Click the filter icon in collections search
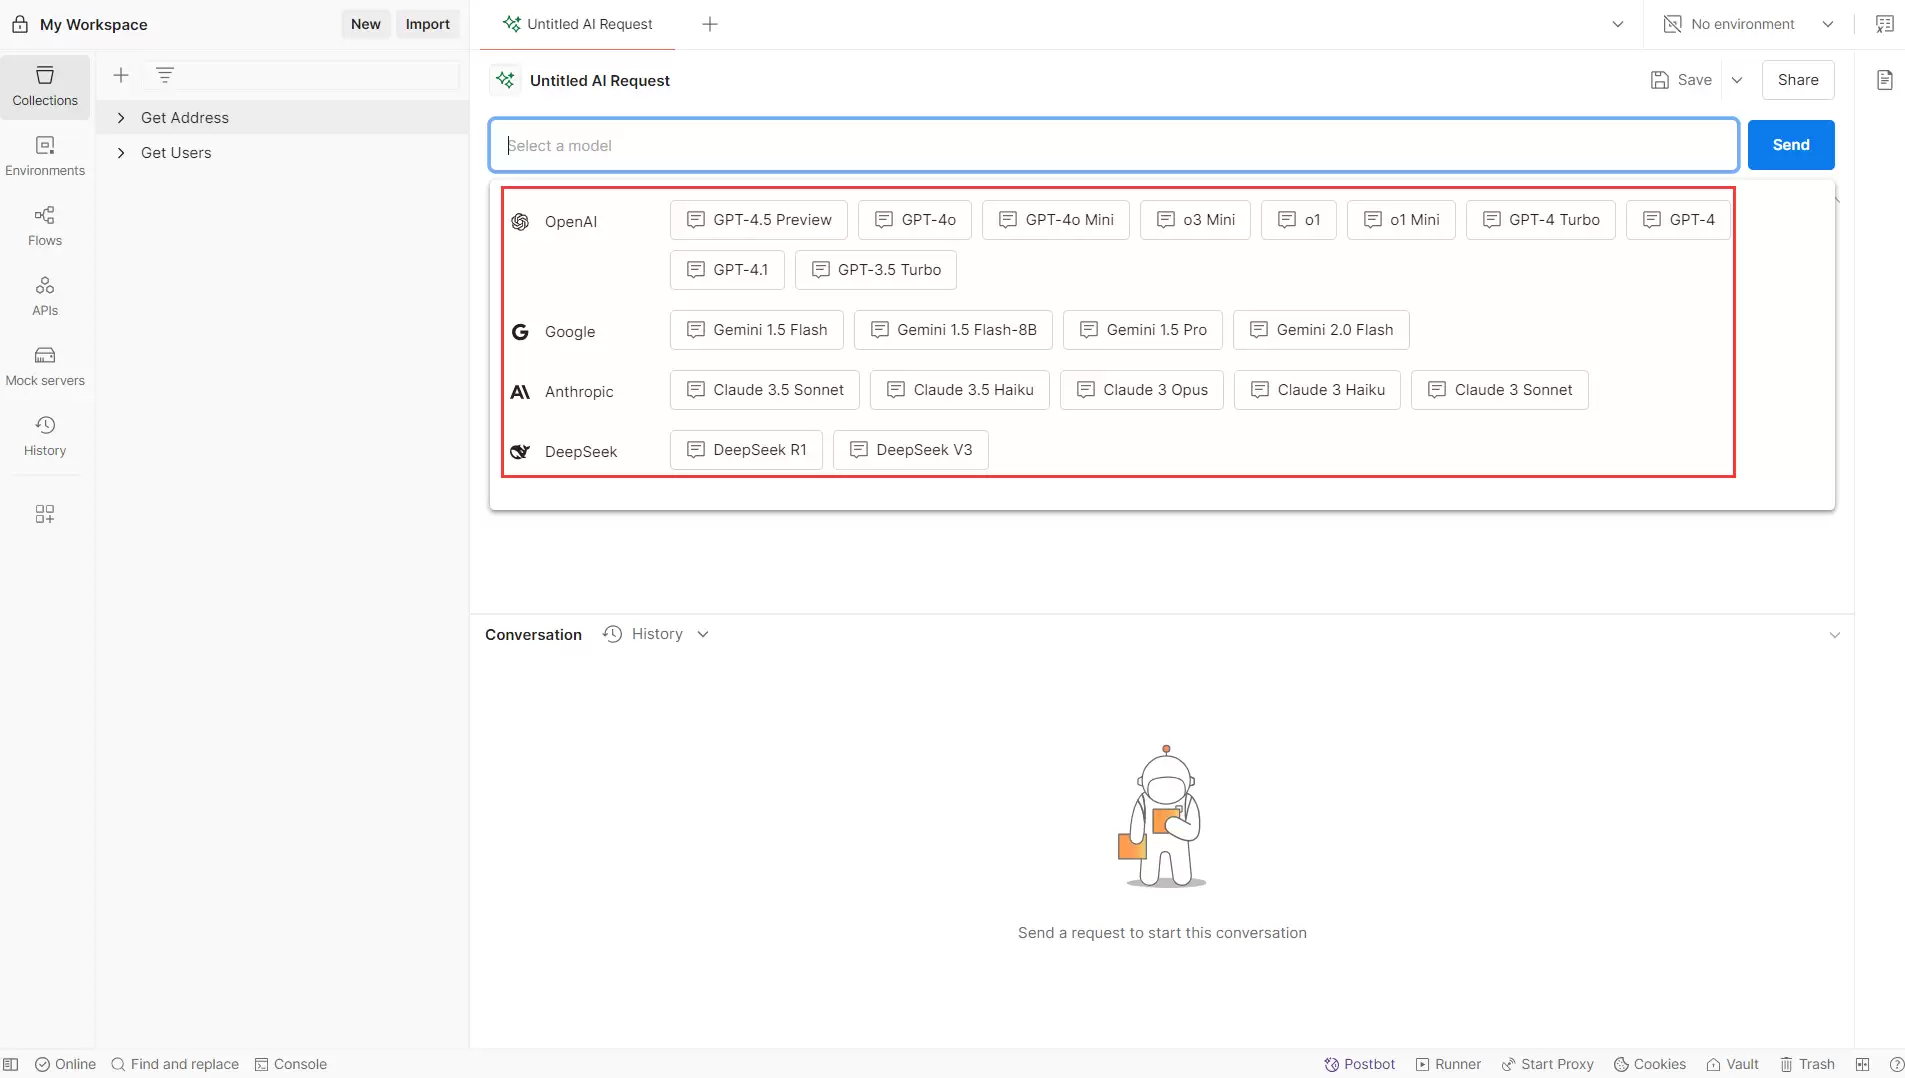Screen dimensions: 1905x1078 [165, 75]
